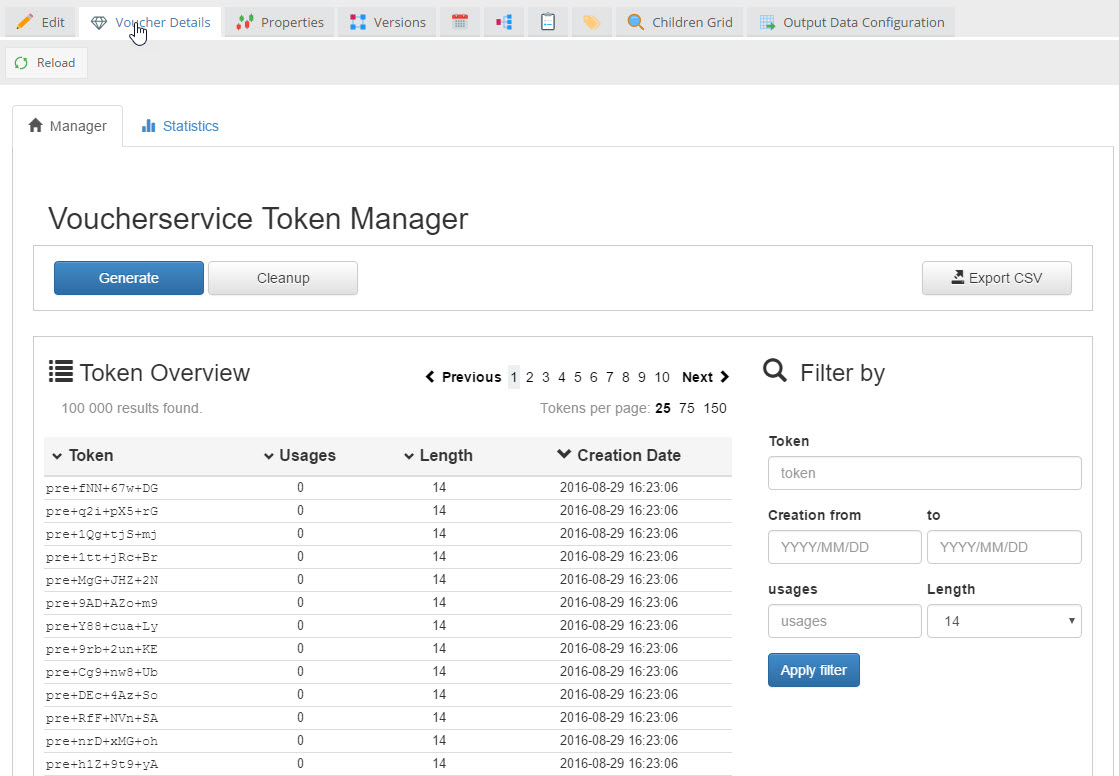Focus the Creation from date field

844,547
